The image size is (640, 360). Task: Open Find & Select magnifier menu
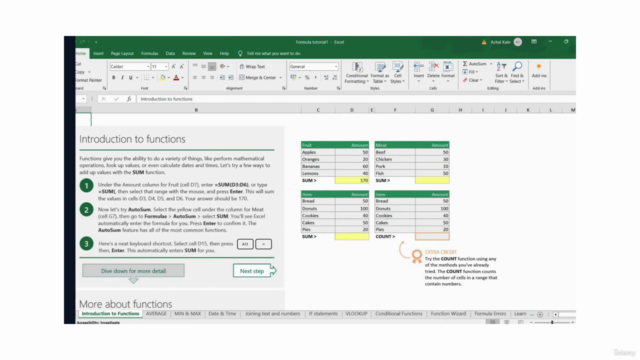point(517,73)
